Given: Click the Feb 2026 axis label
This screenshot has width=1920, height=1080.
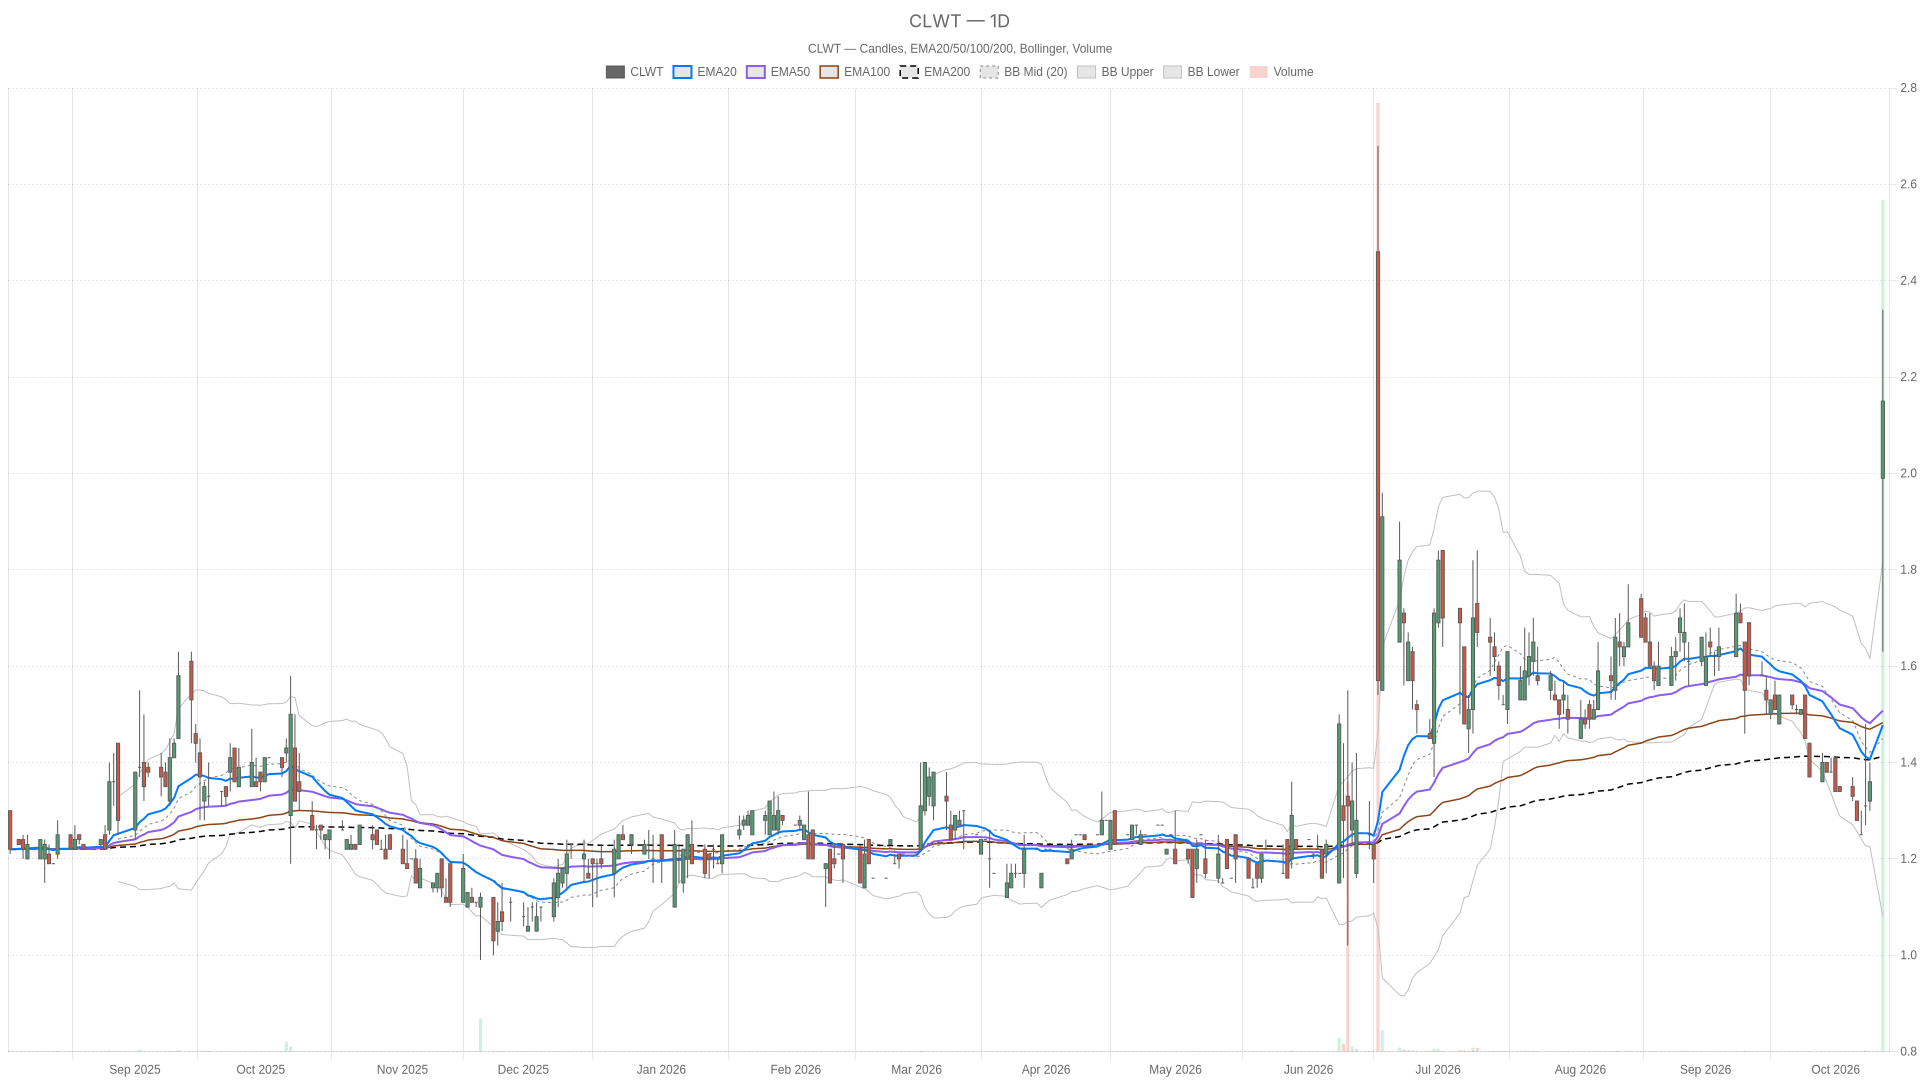Looking at the screenshot, I should [x=796, y=1070].
